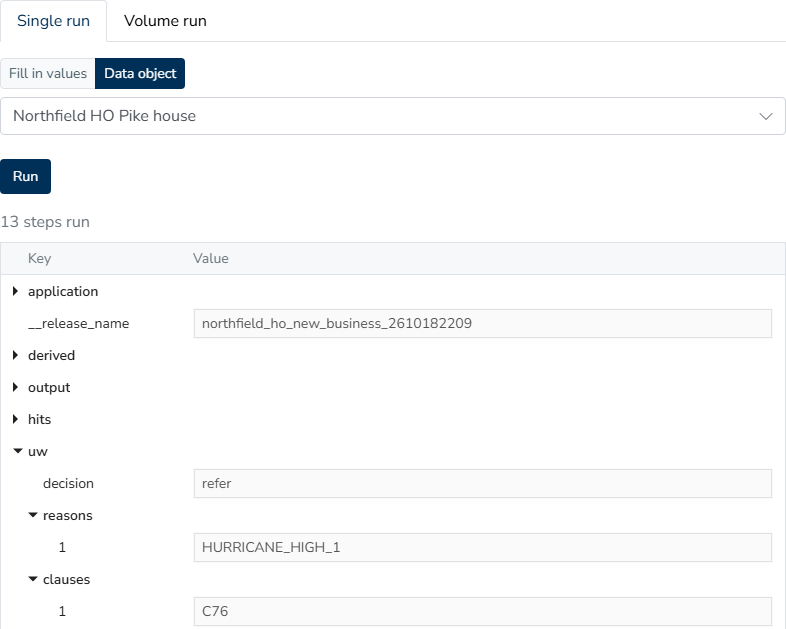Select the Data object mode

(140, 73)
